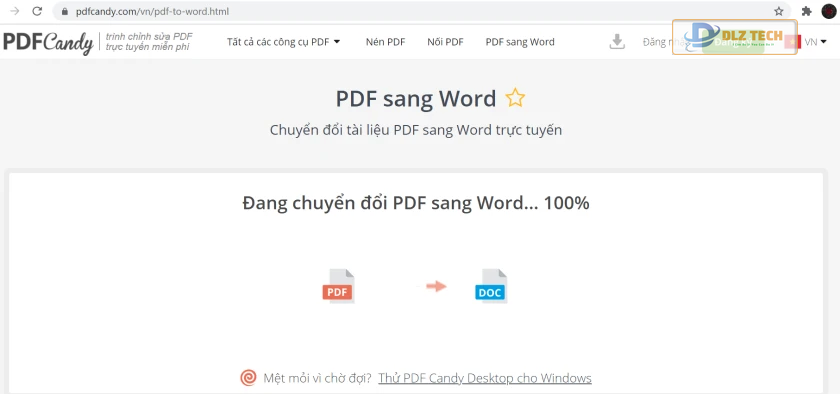Add PDF sang Word to favorites star

click(515, 98)
